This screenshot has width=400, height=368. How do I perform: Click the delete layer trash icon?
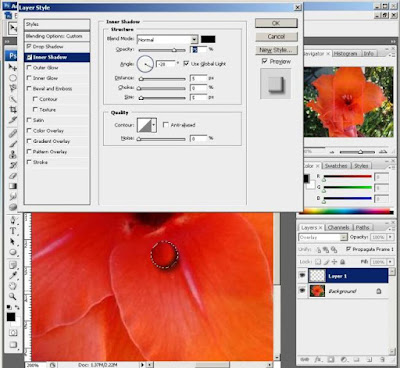[x=382, y=360]
